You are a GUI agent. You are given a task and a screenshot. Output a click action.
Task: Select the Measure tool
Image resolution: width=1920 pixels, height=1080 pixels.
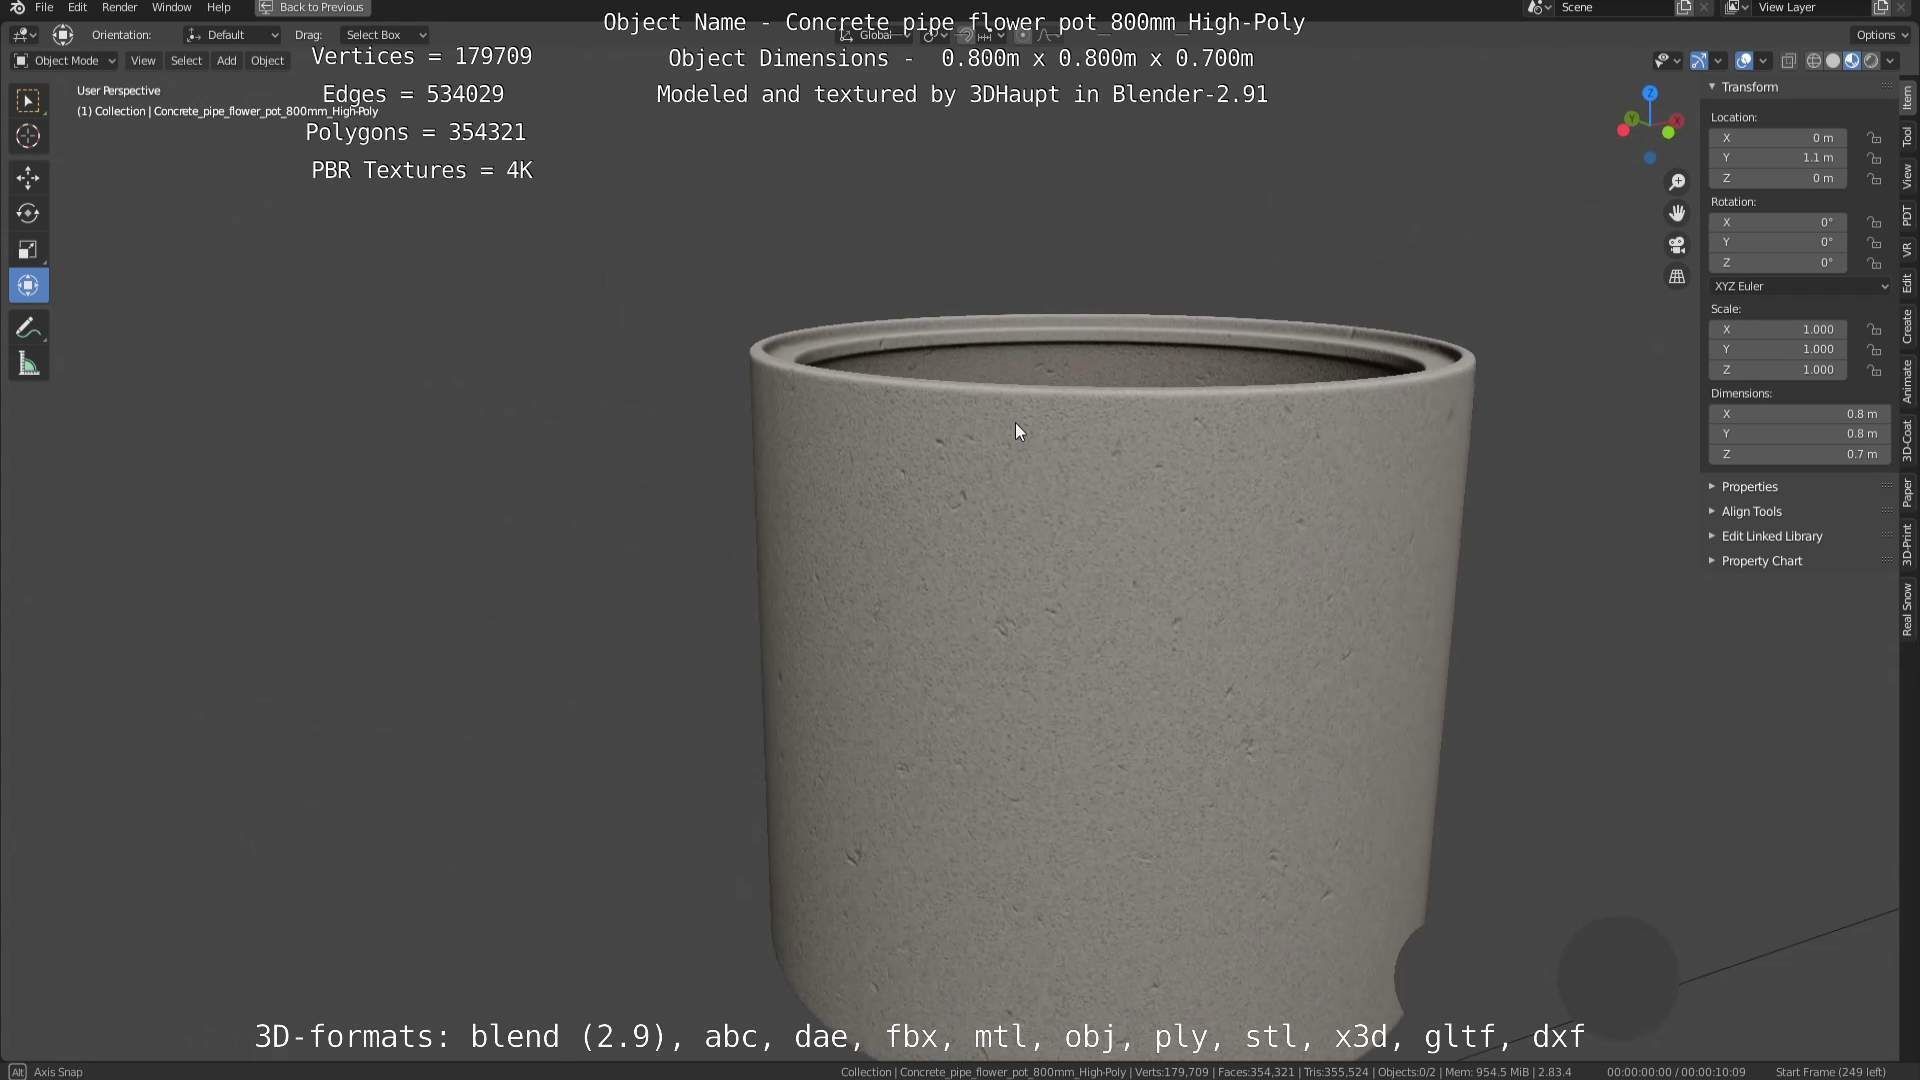(28, 365)
